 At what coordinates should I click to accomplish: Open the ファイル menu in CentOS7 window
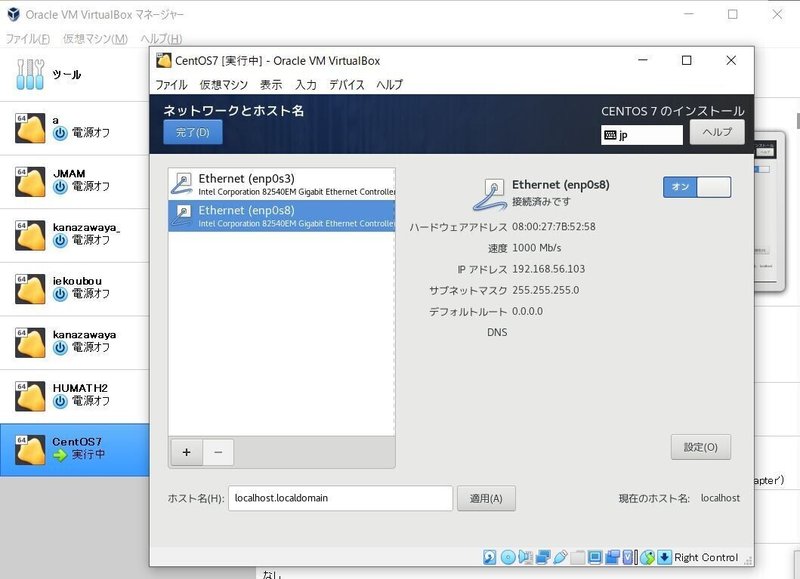pos(171,85)
